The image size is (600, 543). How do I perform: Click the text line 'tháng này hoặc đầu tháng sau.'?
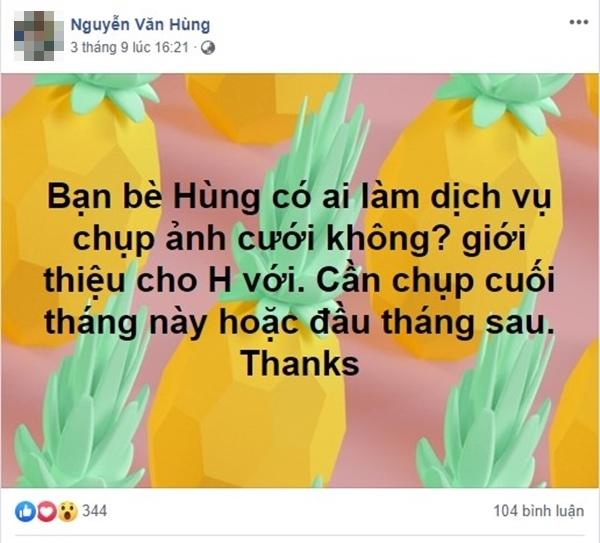pyautogui.click(x=299, y=322)
